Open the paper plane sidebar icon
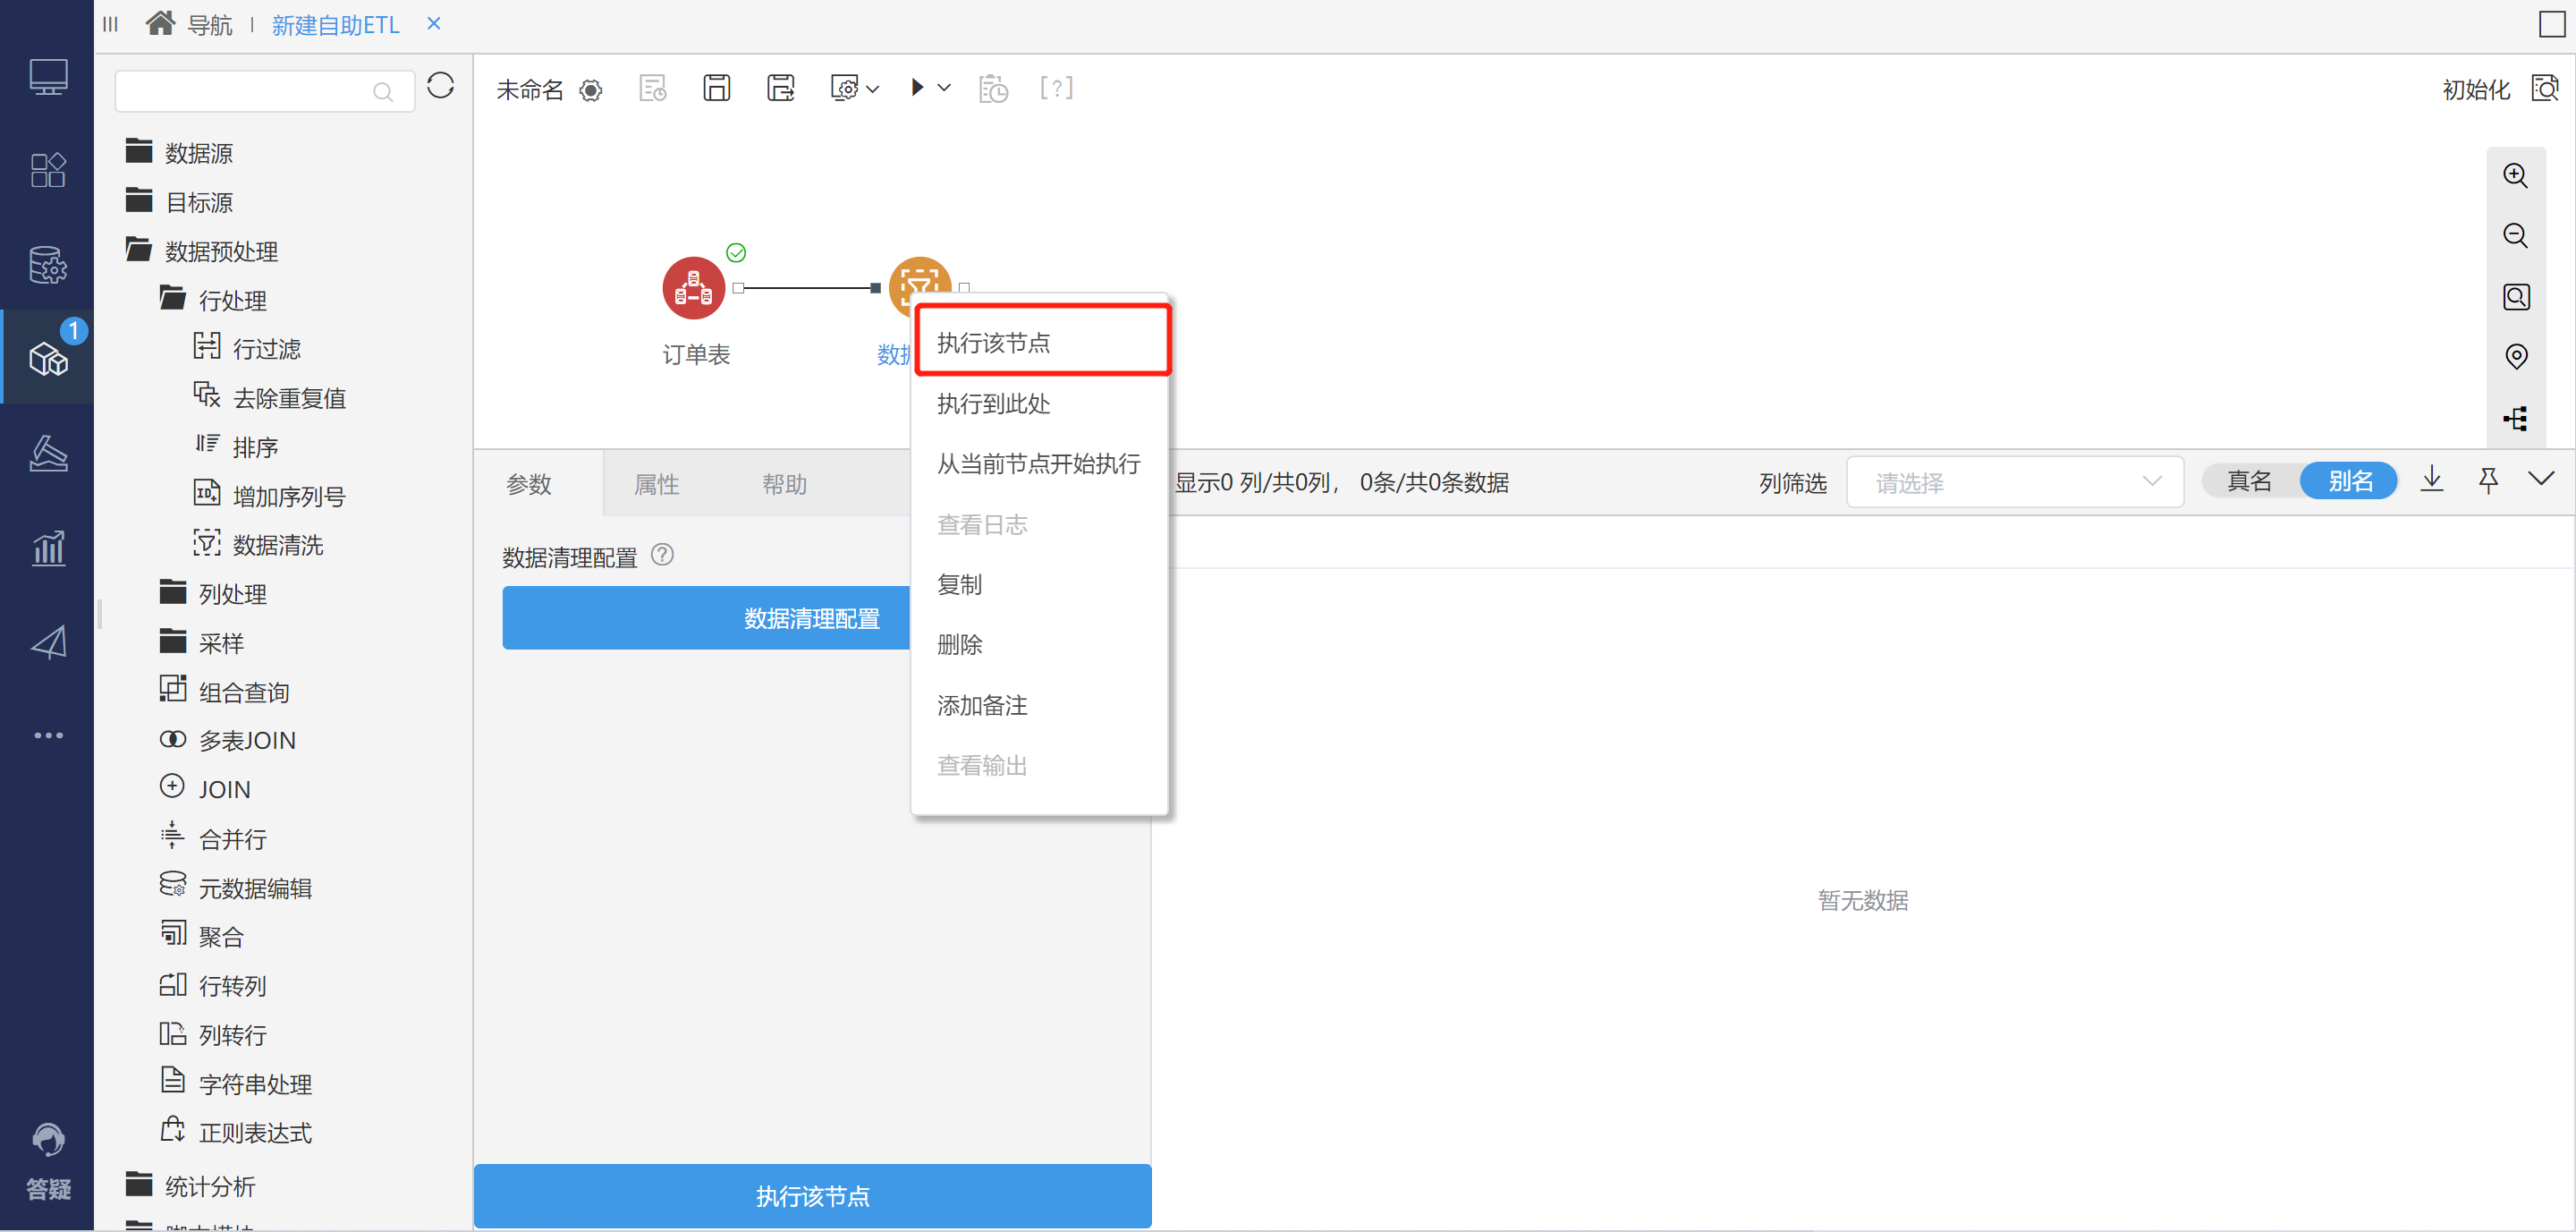2576x1232 pixels. pyautogui.click(x=48, y=642)
